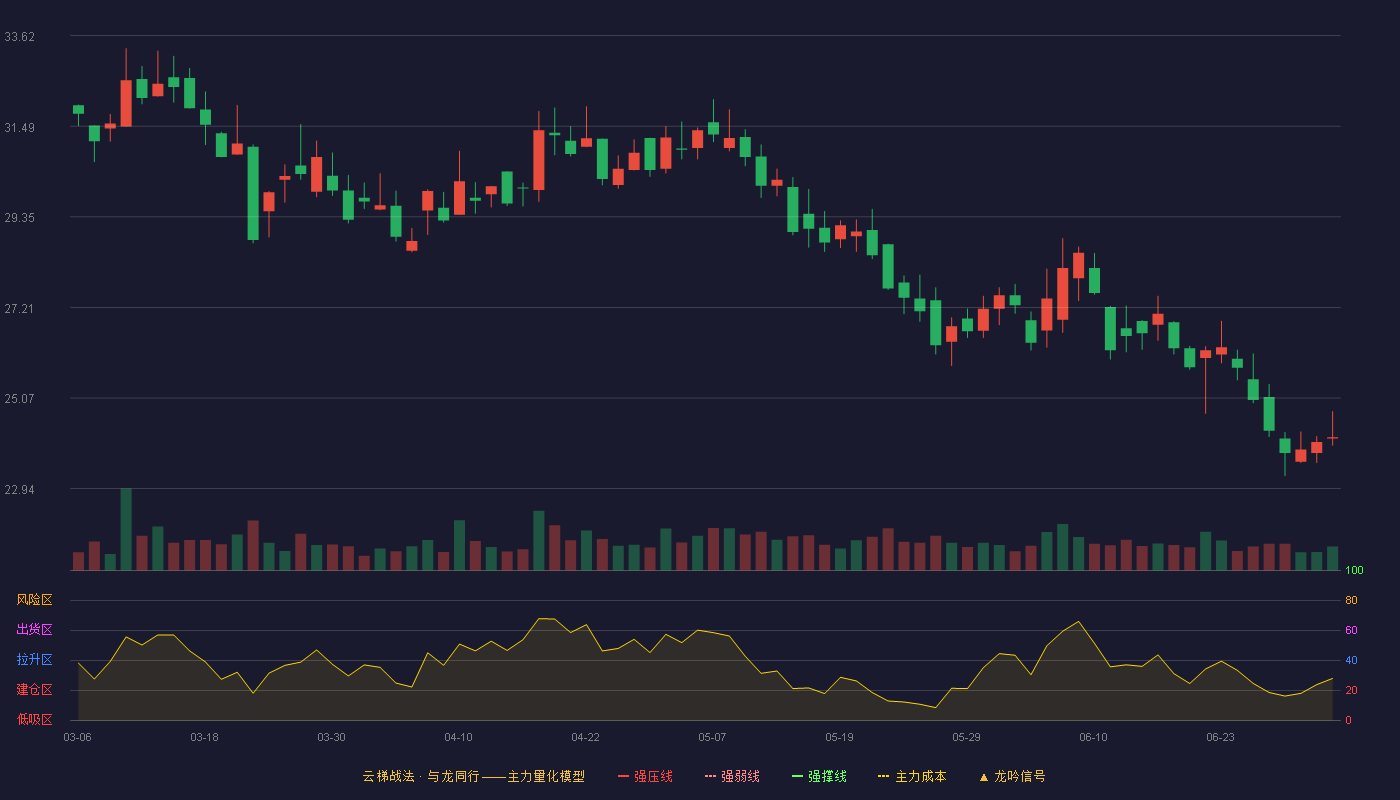This screenshot has height=800, width=1400.
Task: Select the 建仓区 zone label
Action: coord(34,690)
